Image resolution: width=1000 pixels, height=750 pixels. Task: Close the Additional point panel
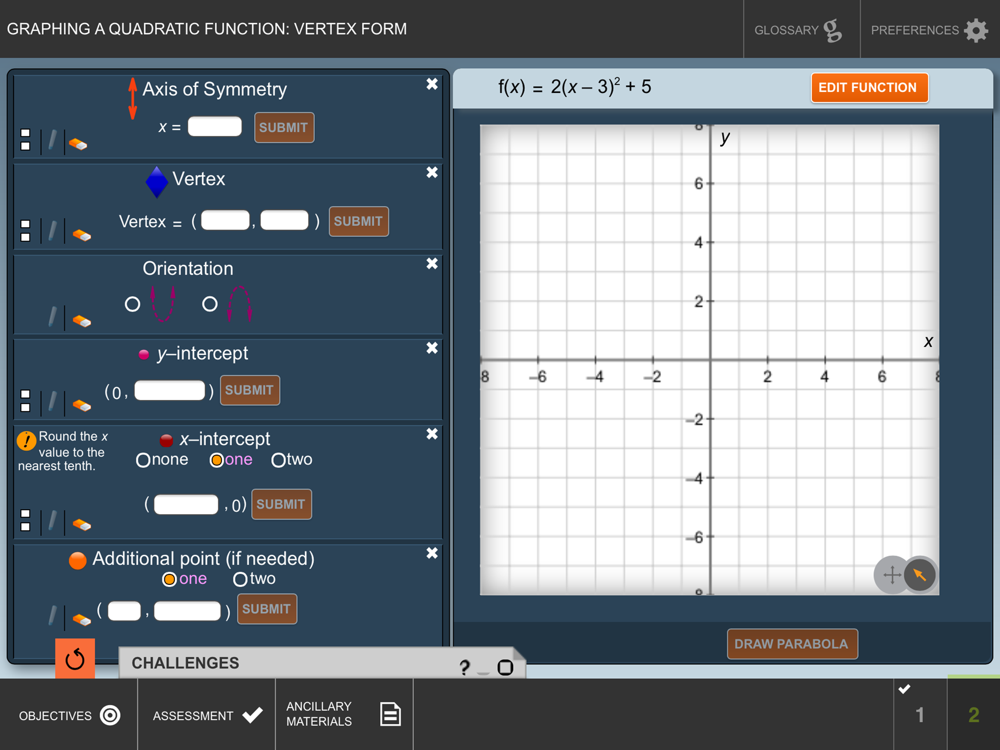tap(432, 553)
